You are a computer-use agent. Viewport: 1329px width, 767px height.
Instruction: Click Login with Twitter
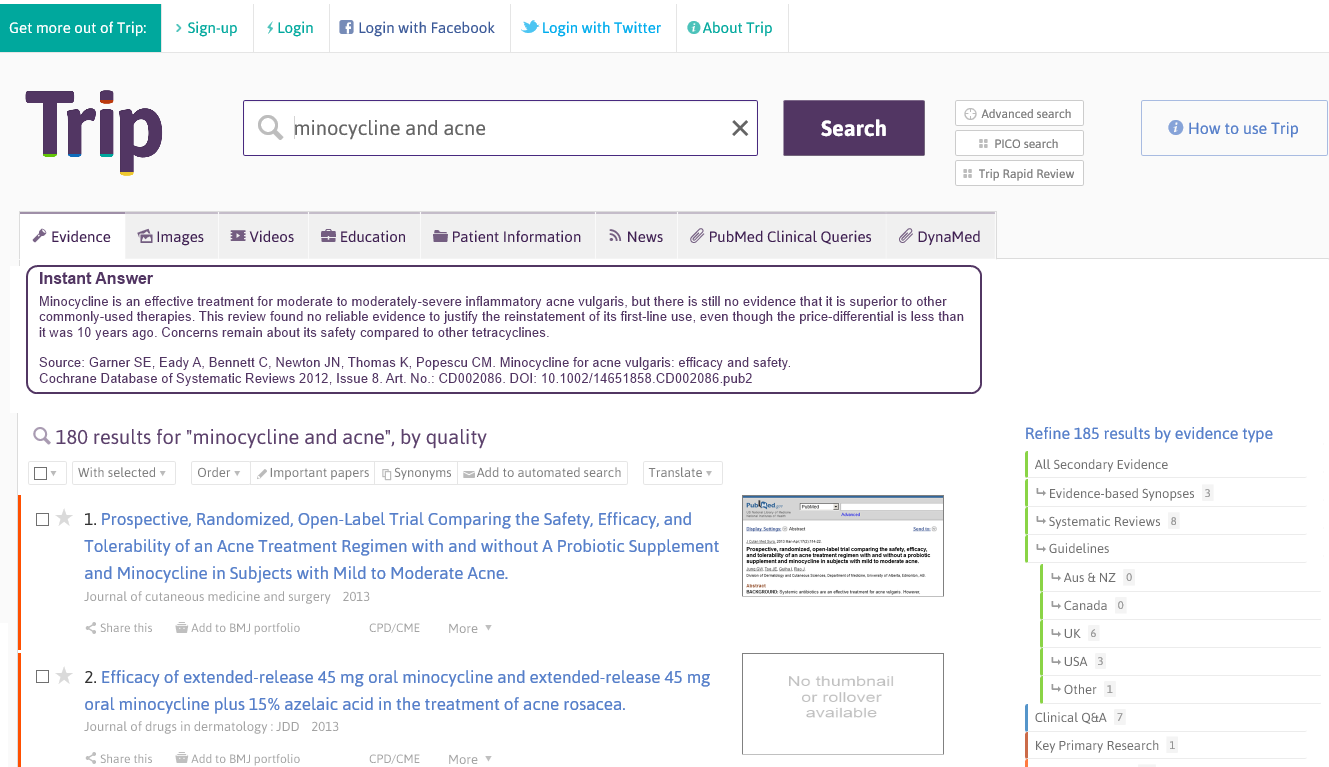click(x=591, y=28)
